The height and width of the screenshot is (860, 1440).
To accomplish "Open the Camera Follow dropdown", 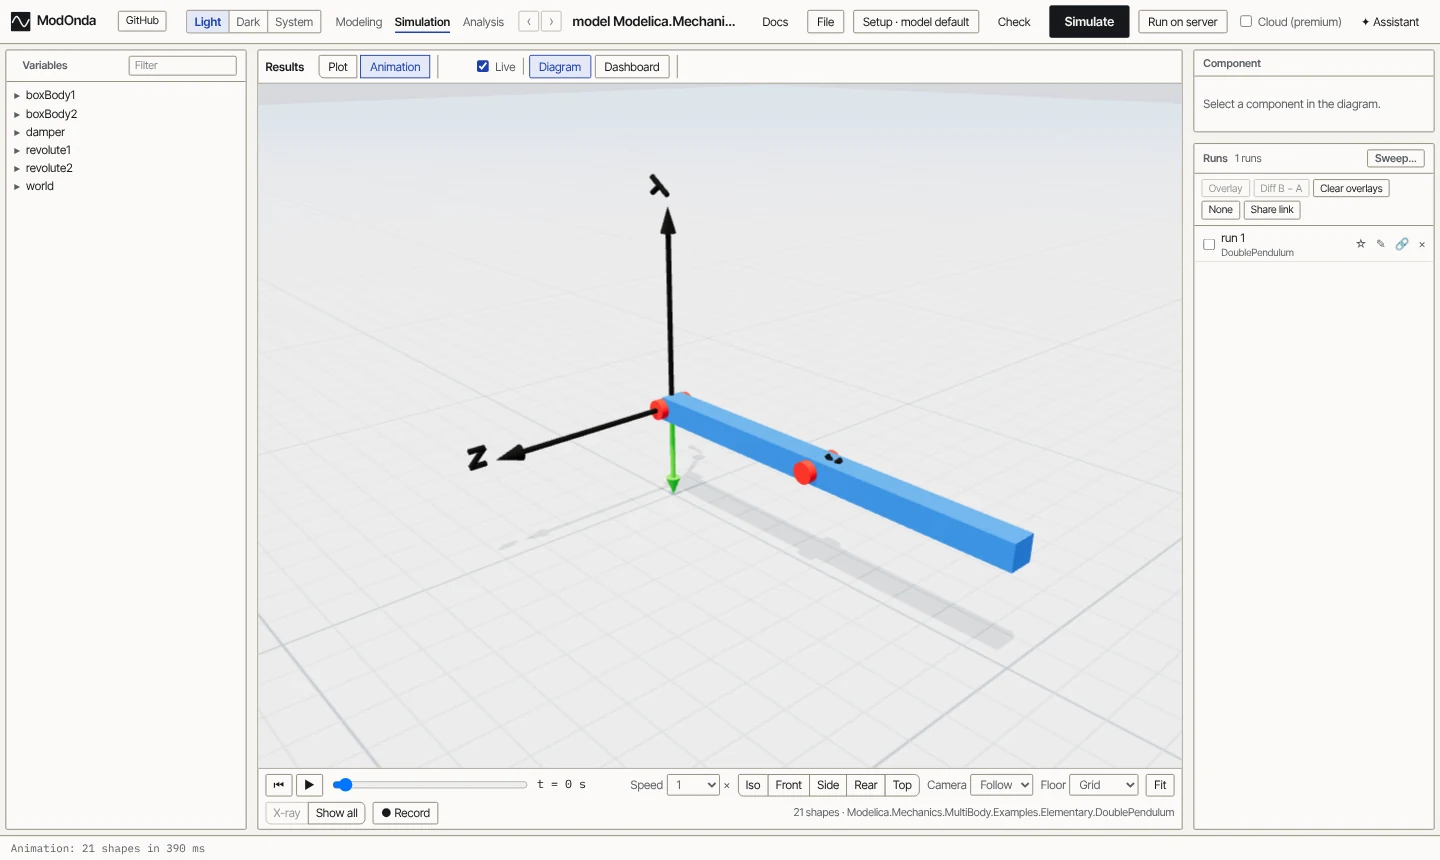I will pos(1002,785).
